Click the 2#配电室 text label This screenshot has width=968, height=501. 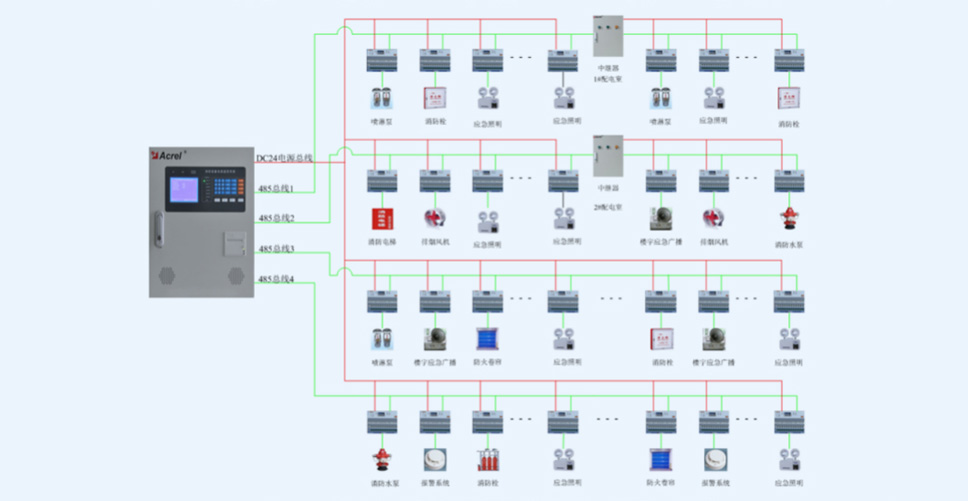point(608,207)
